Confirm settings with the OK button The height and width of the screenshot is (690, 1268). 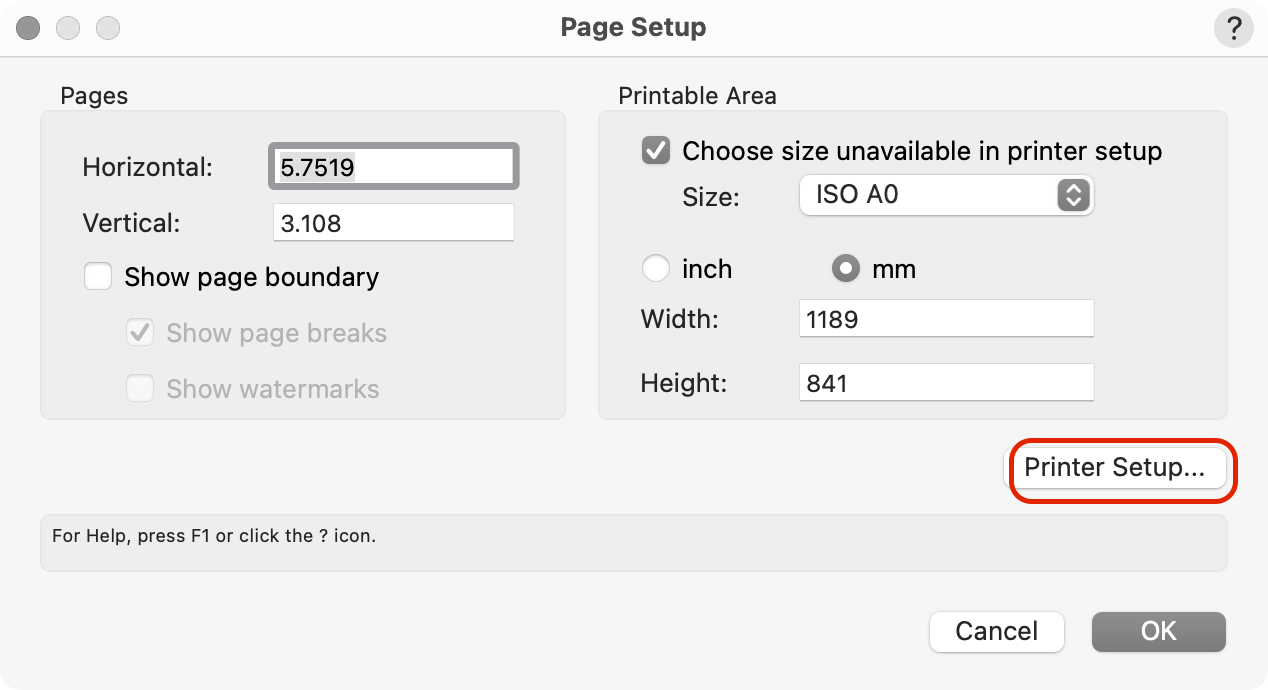click(1159, 631)
